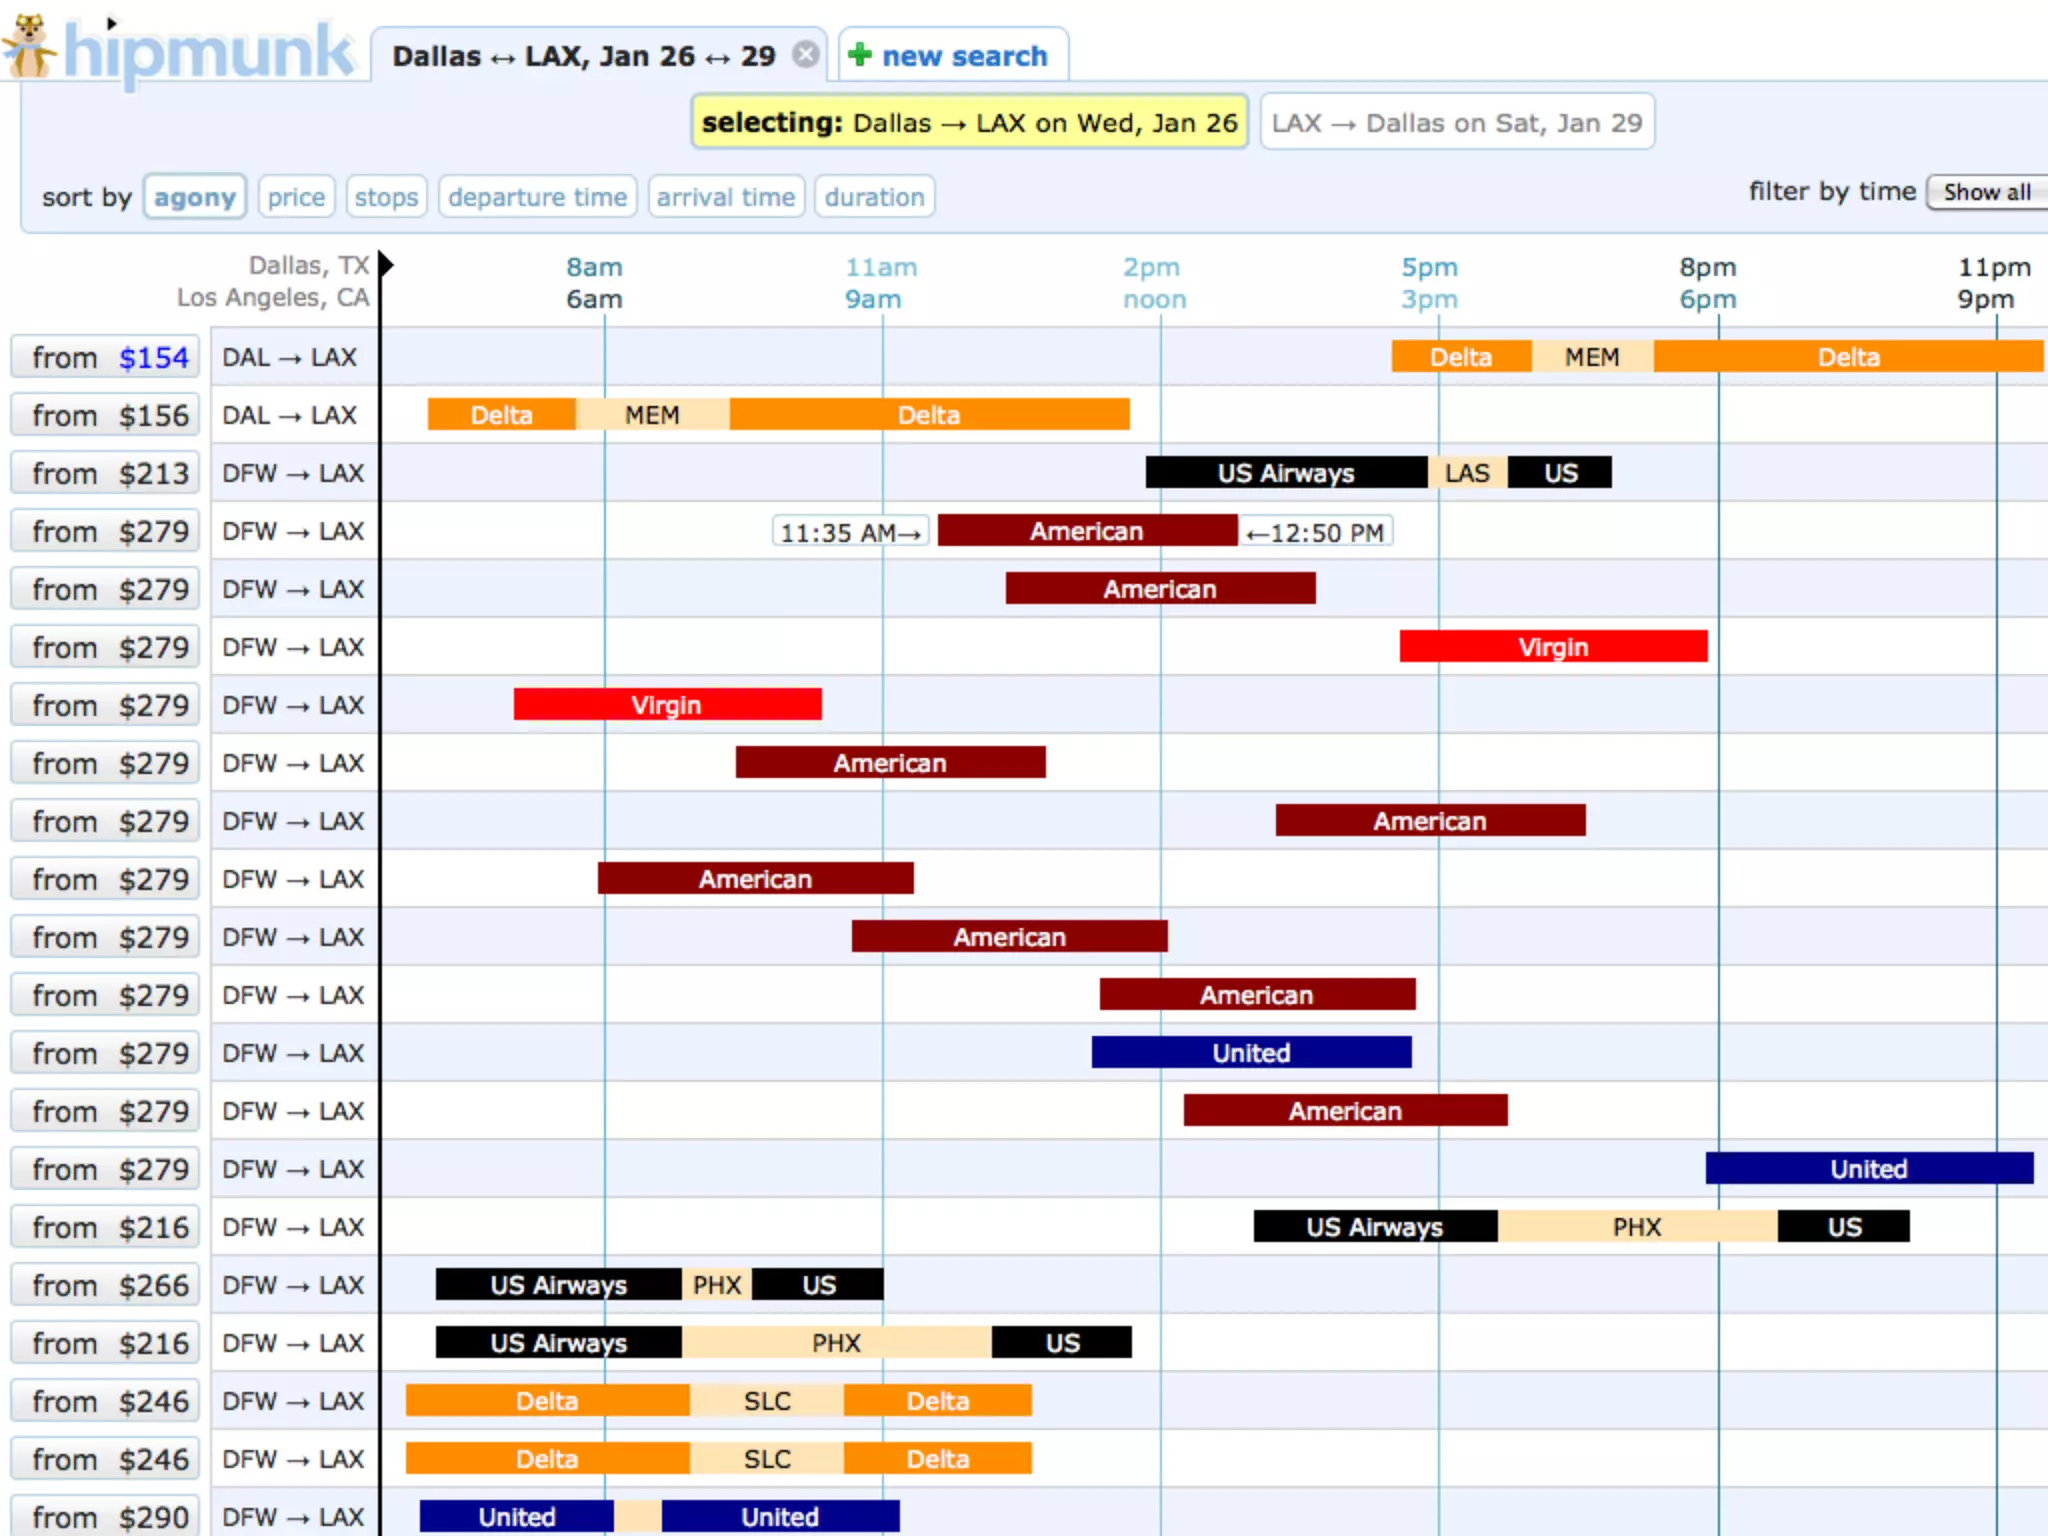Screen dimensions: 2048x1536
Task: Close the Dallas to LAX search tab
Action: [x=806, y=55]
